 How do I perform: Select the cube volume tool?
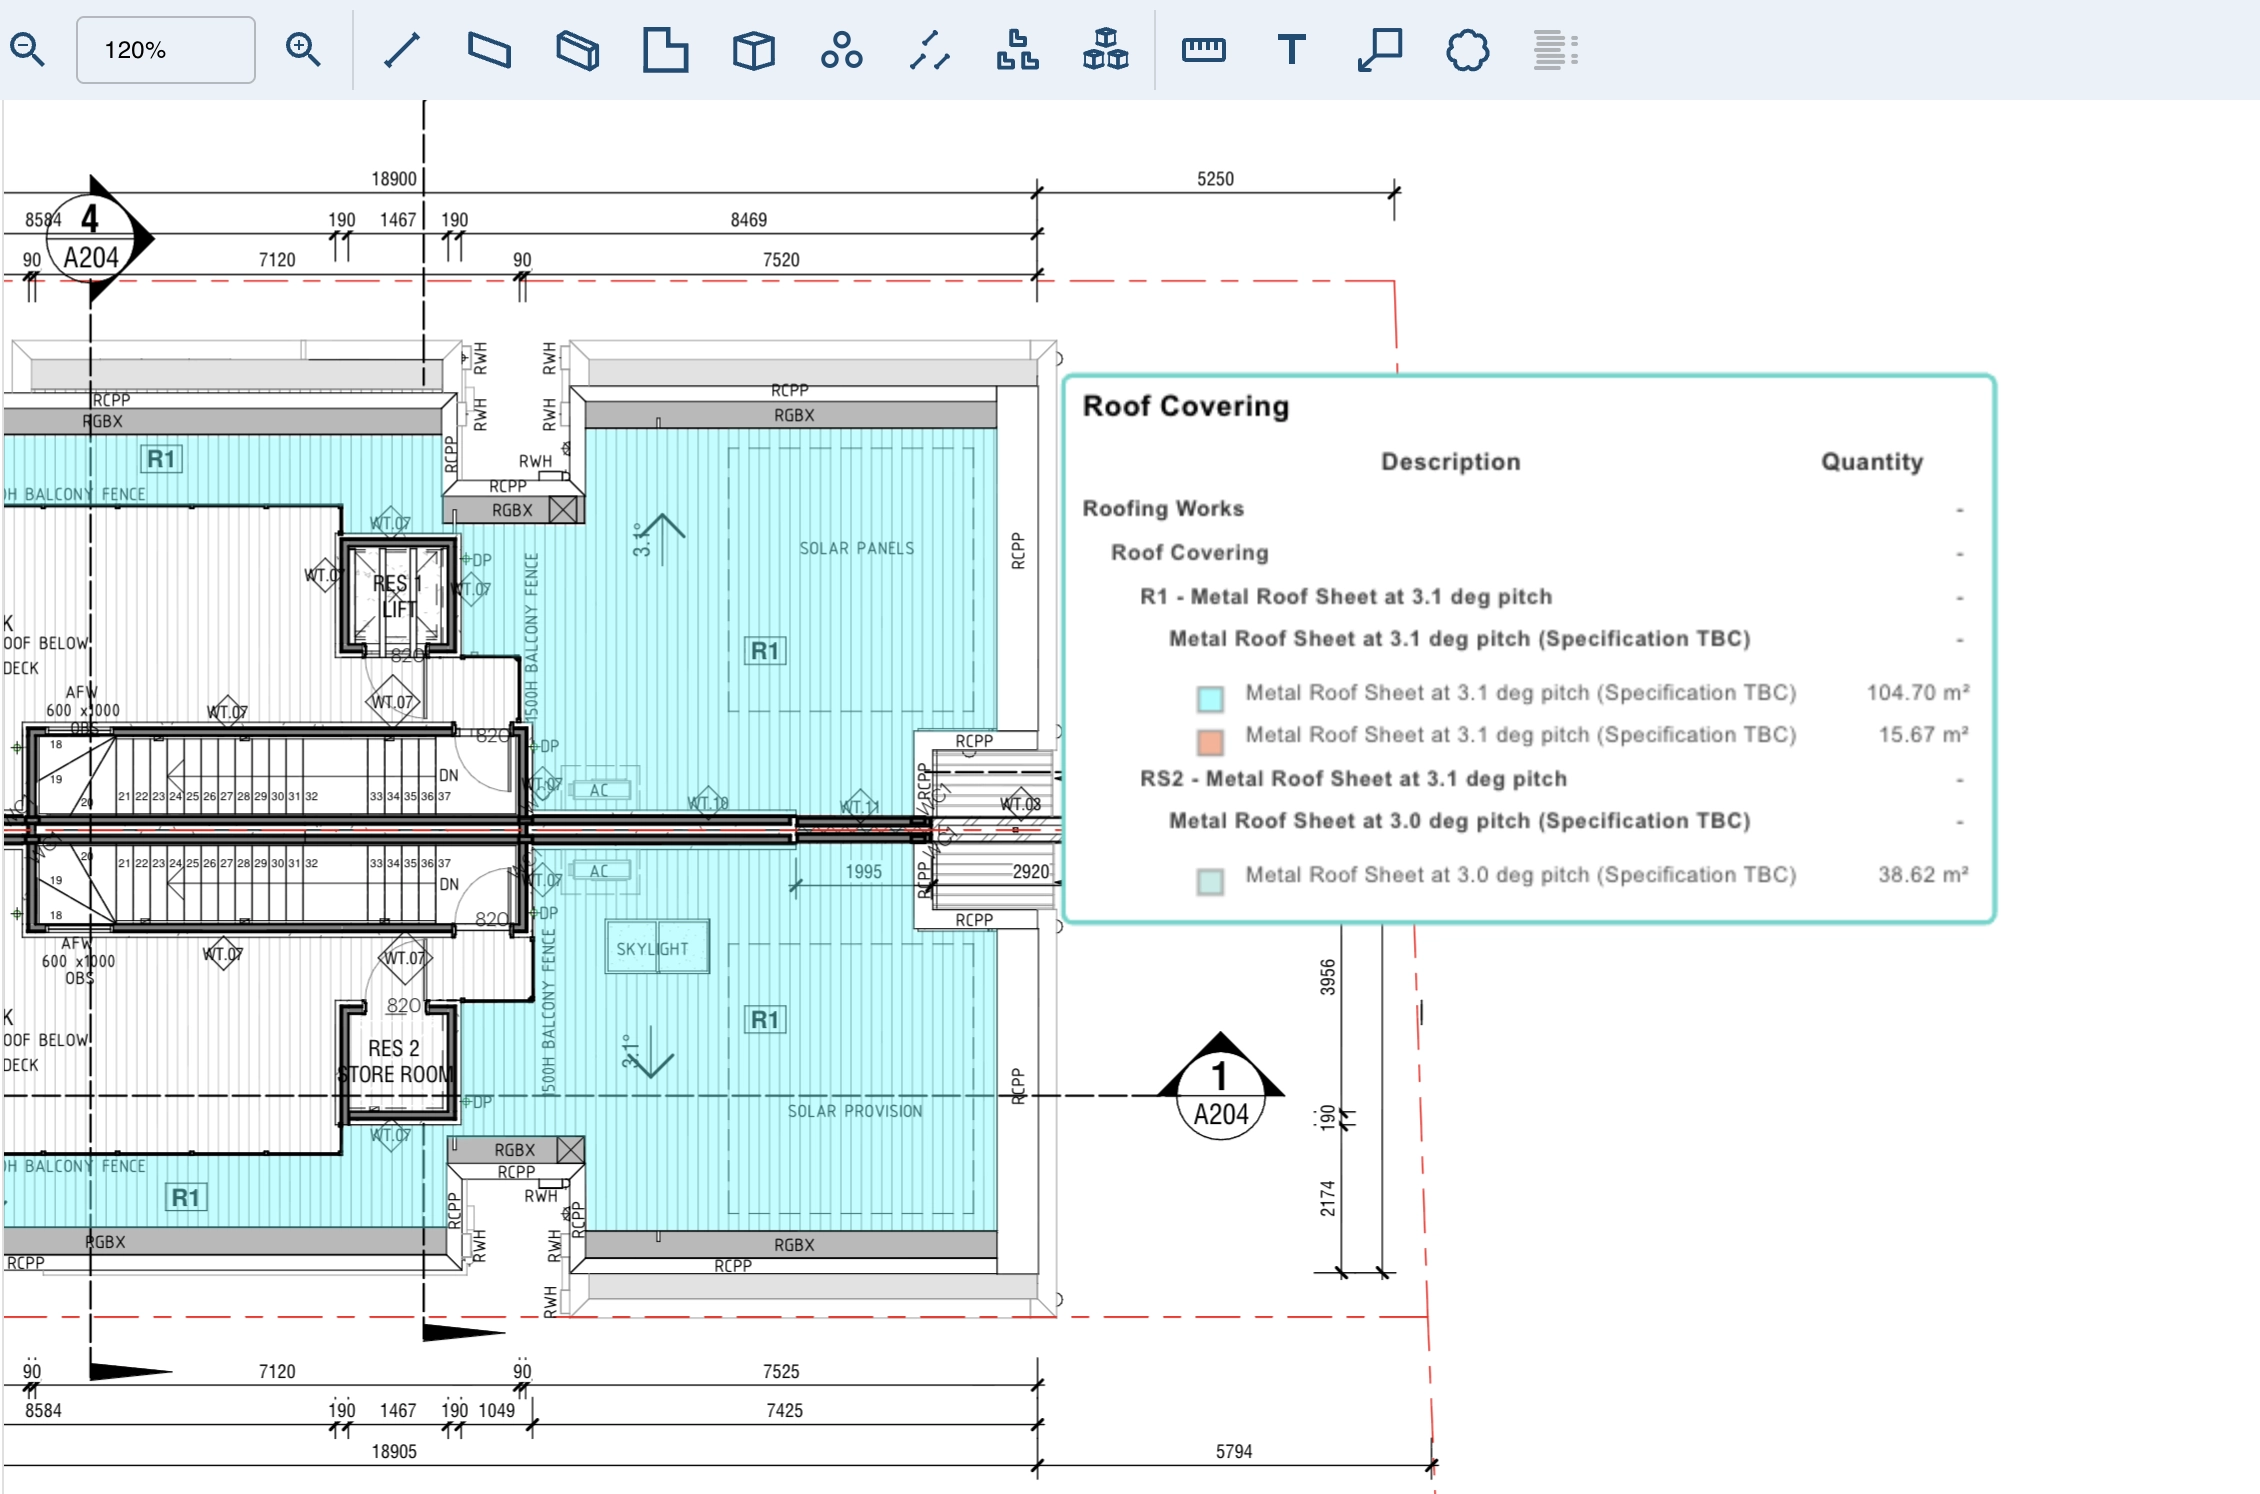753,50
